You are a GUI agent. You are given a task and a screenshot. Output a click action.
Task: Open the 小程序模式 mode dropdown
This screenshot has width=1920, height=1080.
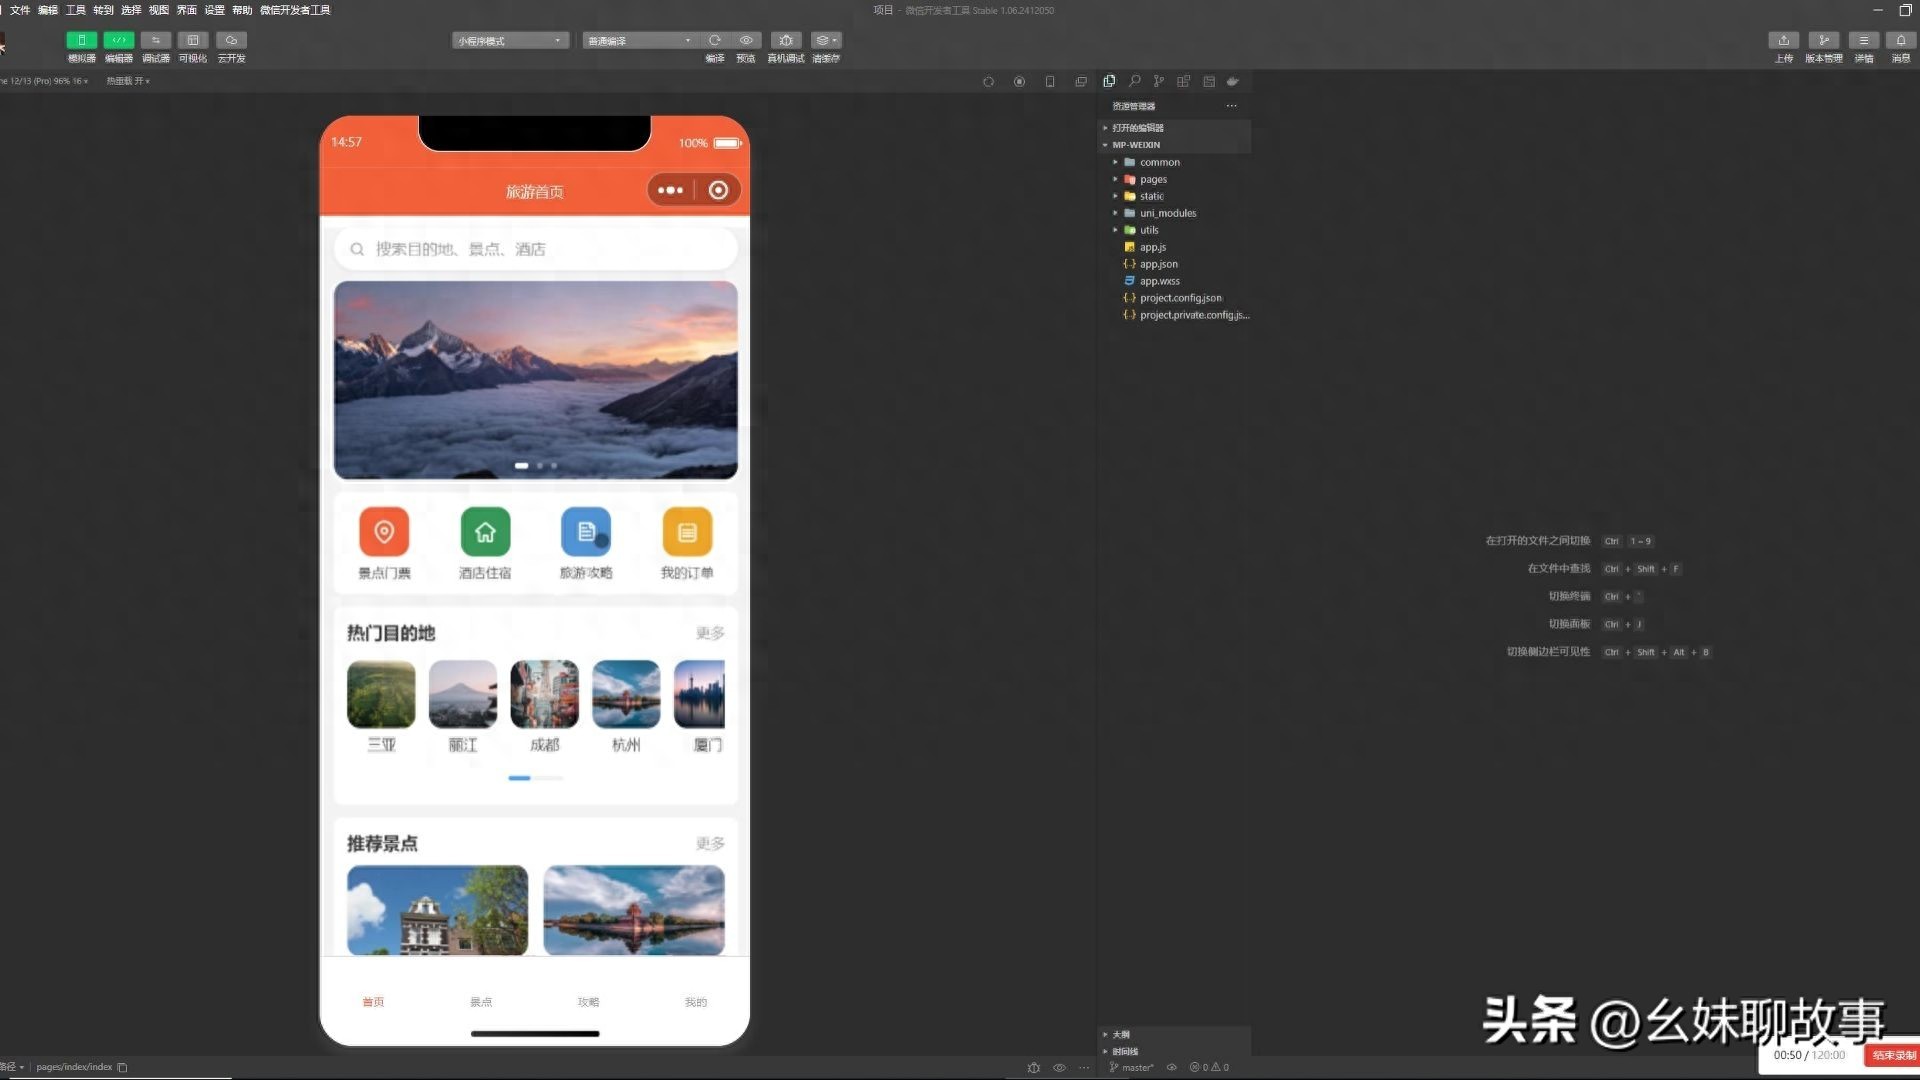point(510,41)
